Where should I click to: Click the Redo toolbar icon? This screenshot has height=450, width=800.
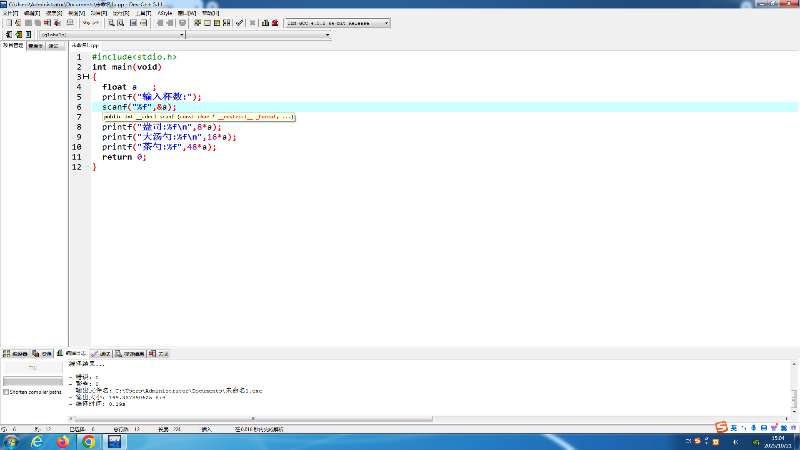[96, 23]
